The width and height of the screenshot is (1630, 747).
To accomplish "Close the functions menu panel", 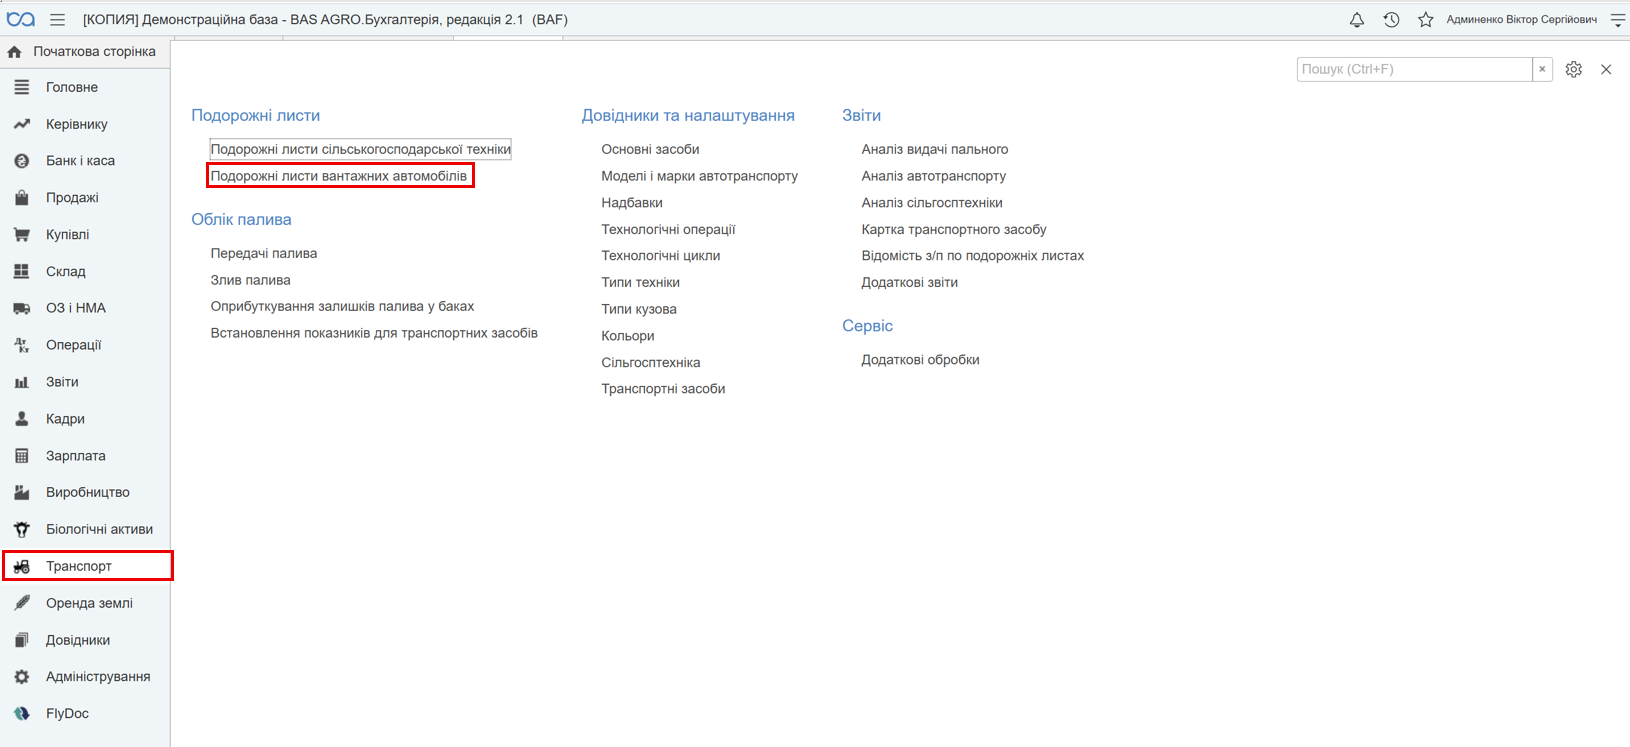I will (x=1606, y=69).
